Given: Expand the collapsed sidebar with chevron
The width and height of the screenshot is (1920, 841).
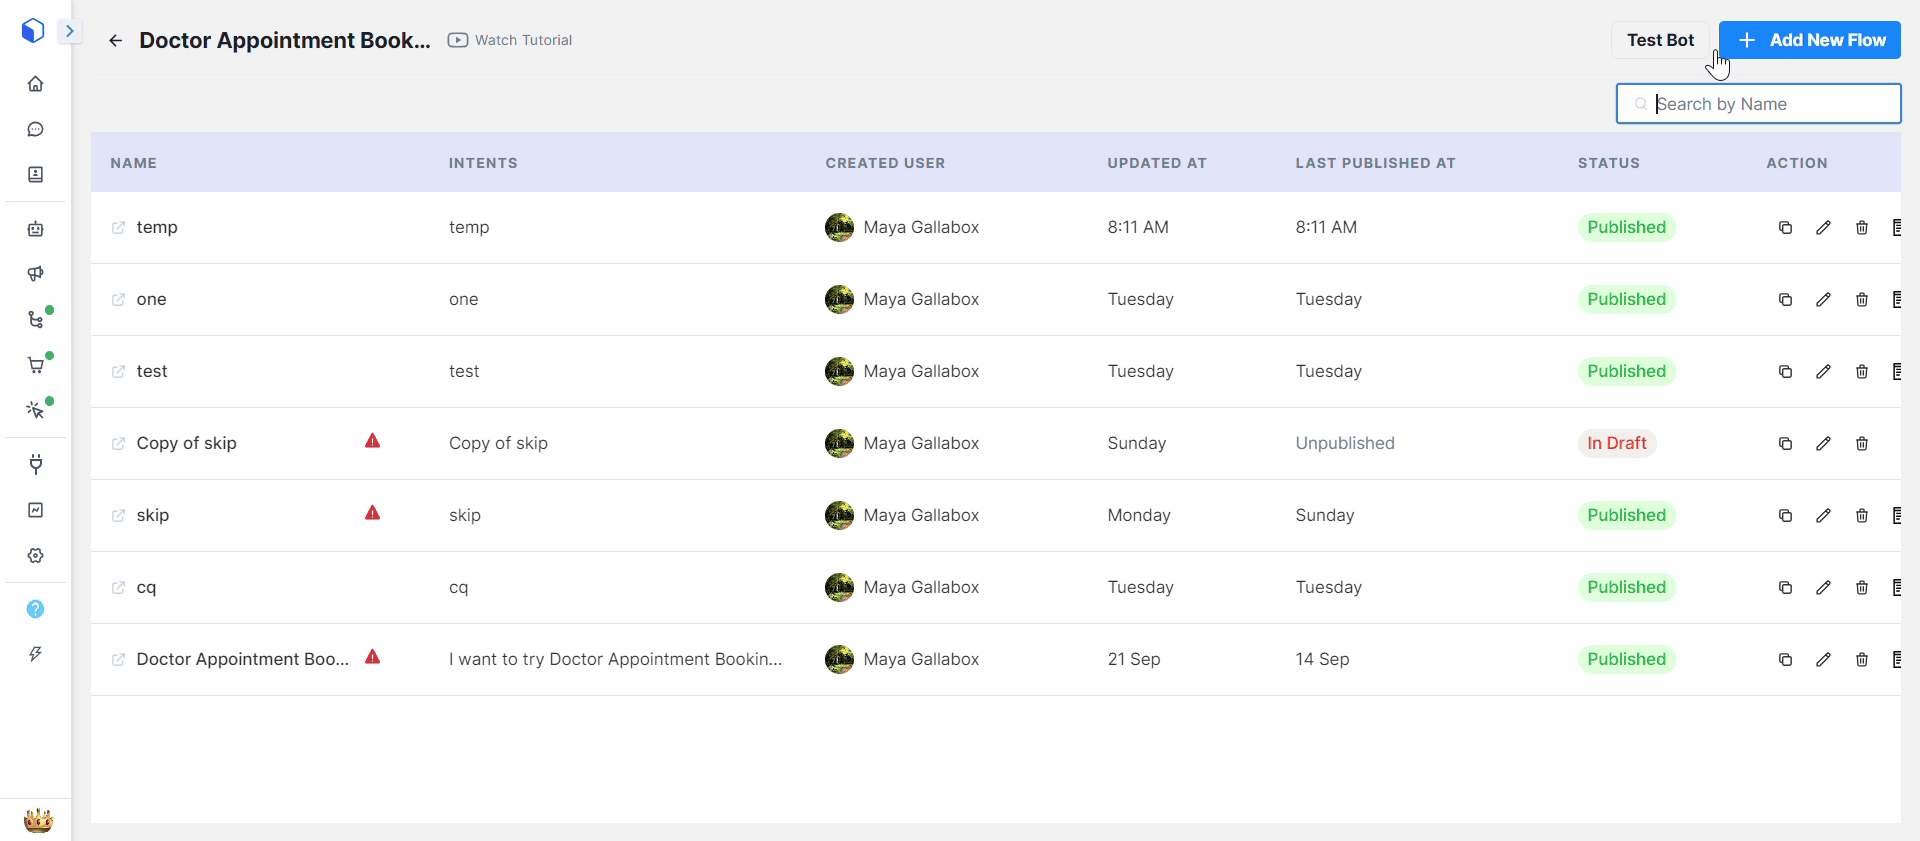Looking at the screenshot, I should click(69, 31).
